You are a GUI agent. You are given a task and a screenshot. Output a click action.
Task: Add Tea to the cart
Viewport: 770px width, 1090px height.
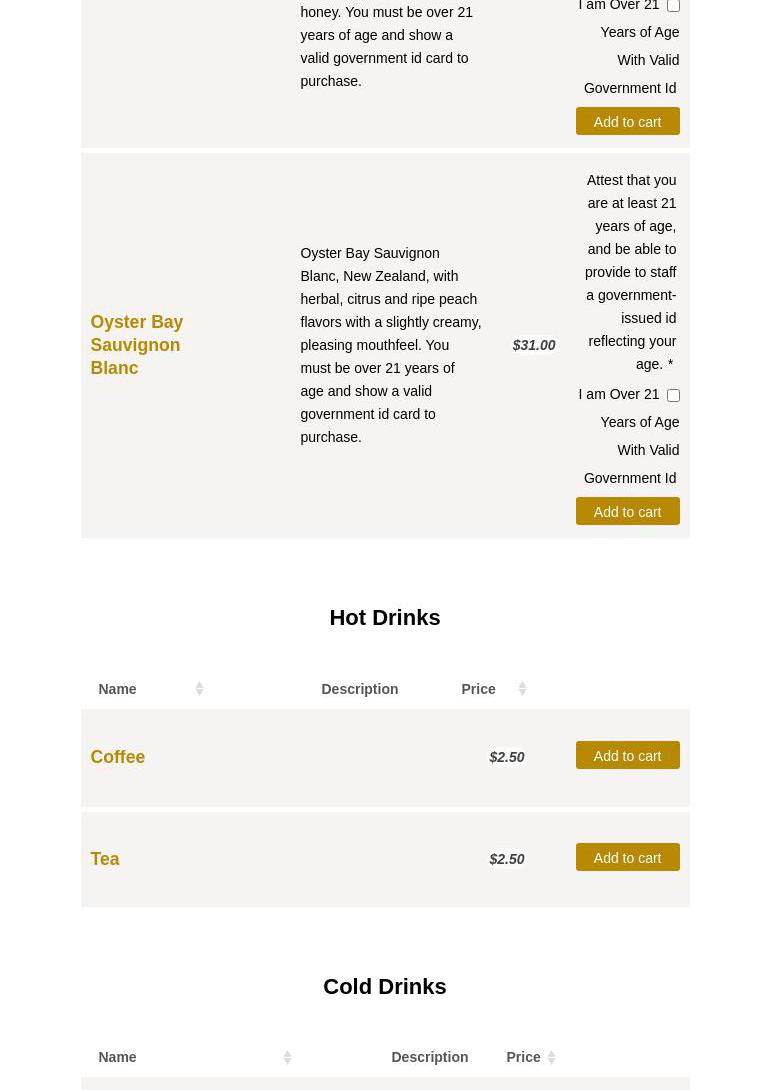point(627,858)
